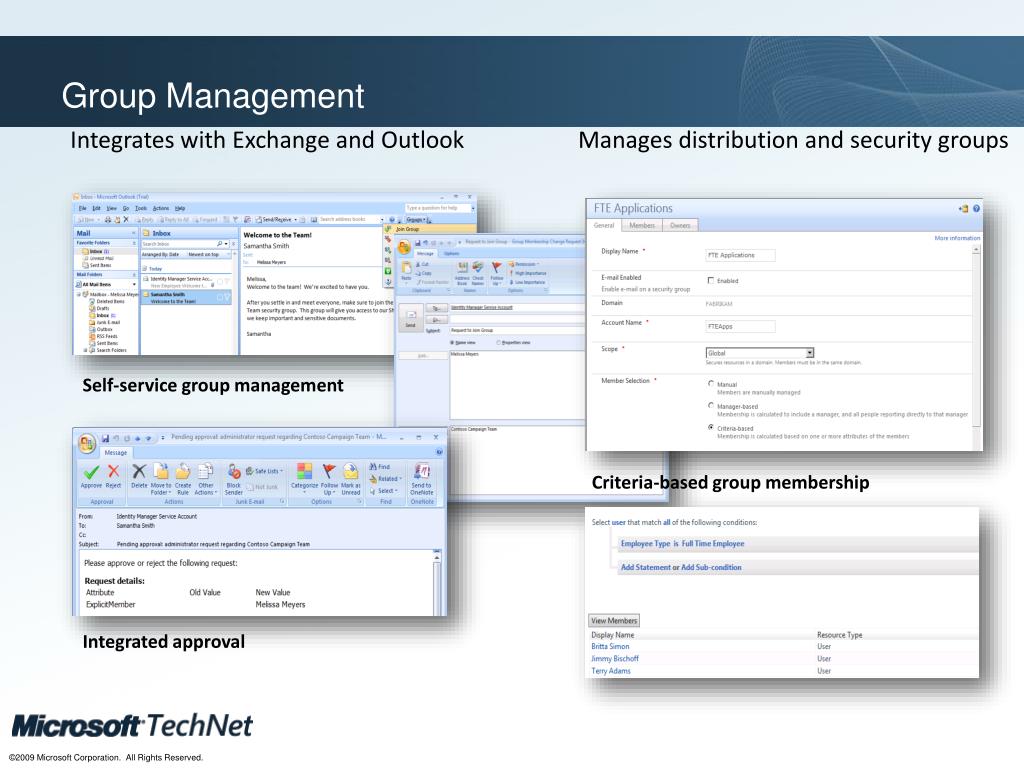
Task: Select the Name view radio button
Action: [452, 342]
